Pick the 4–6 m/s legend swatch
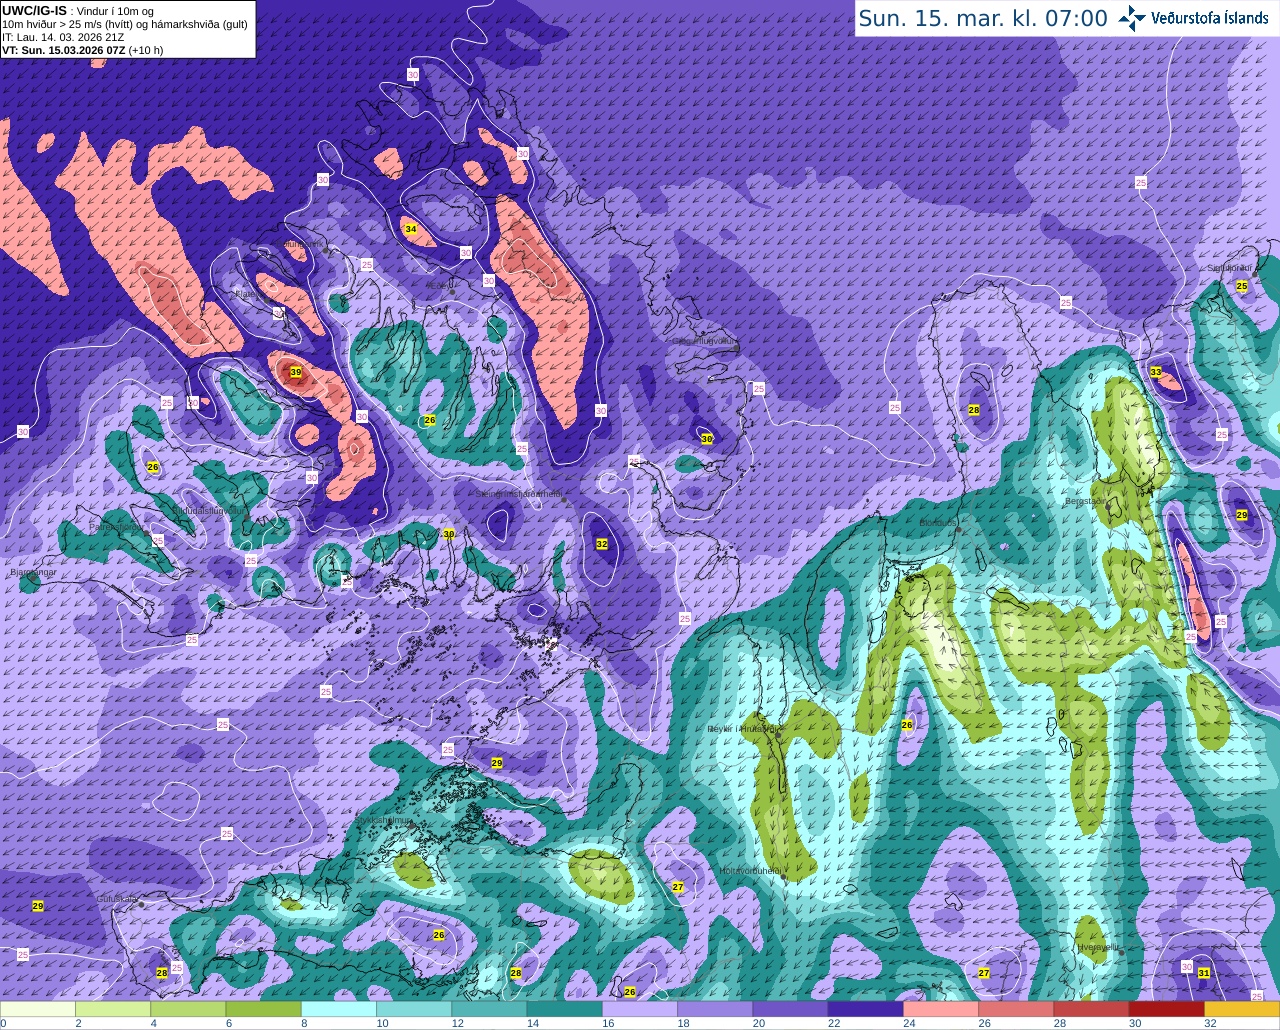The image size is (1280, 1030). [x=188, y=1009]
